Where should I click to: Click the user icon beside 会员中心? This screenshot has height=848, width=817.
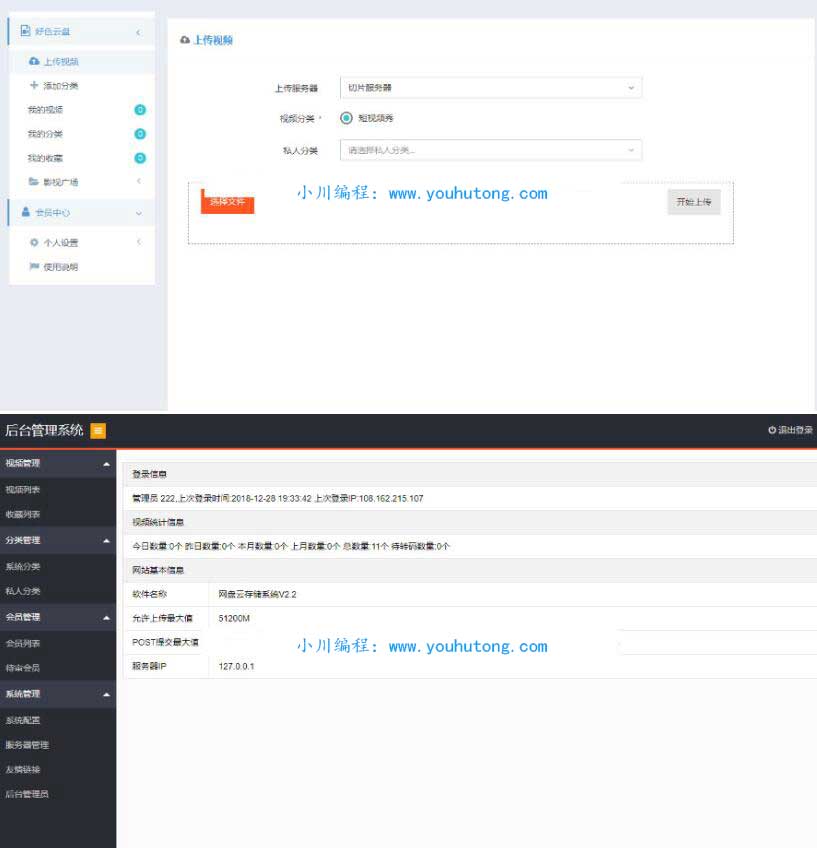pyautogui.click(x=25, y=212)
